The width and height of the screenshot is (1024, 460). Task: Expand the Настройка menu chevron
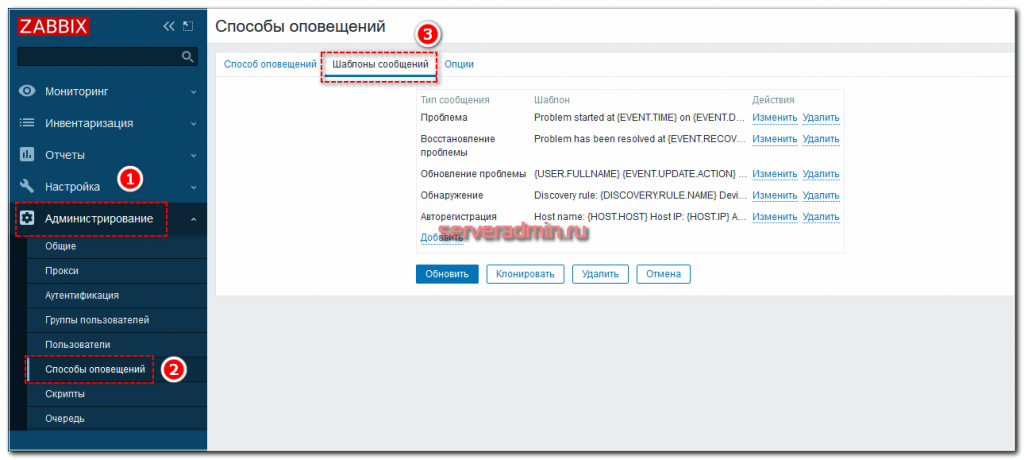click(193, 187)
